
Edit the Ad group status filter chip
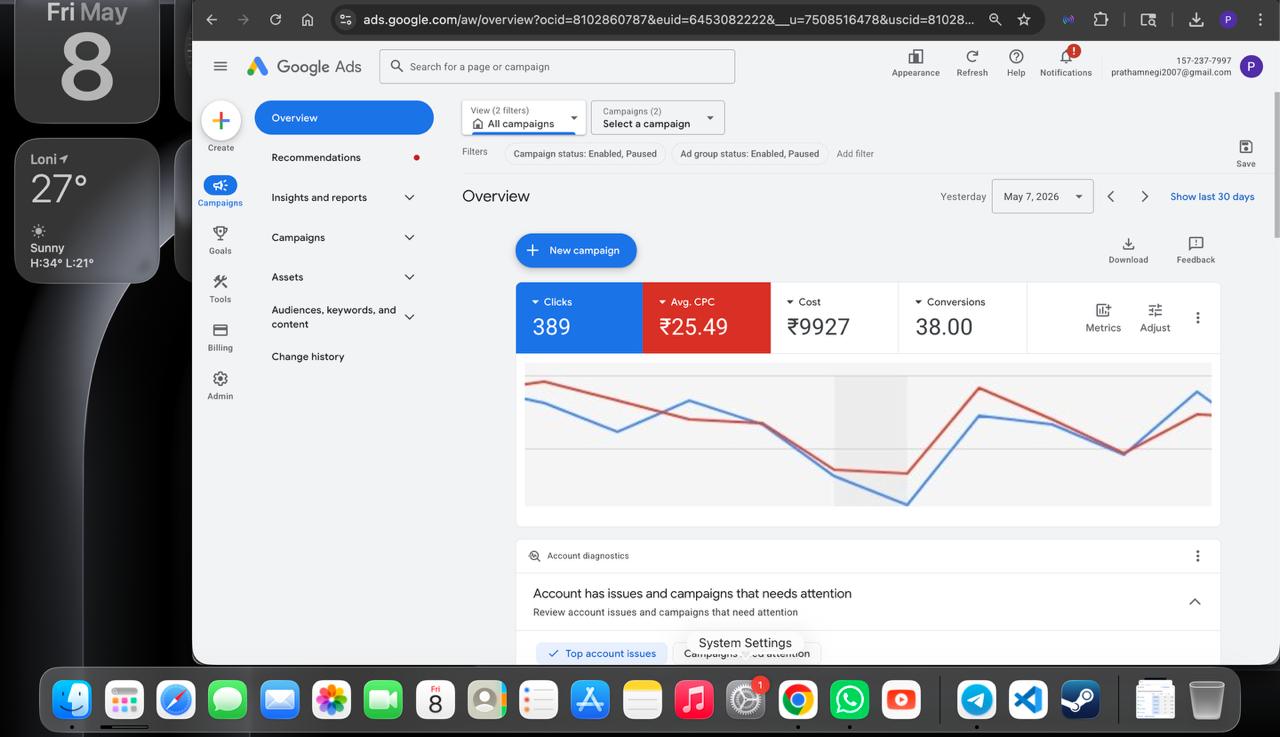tap(750, 154)
